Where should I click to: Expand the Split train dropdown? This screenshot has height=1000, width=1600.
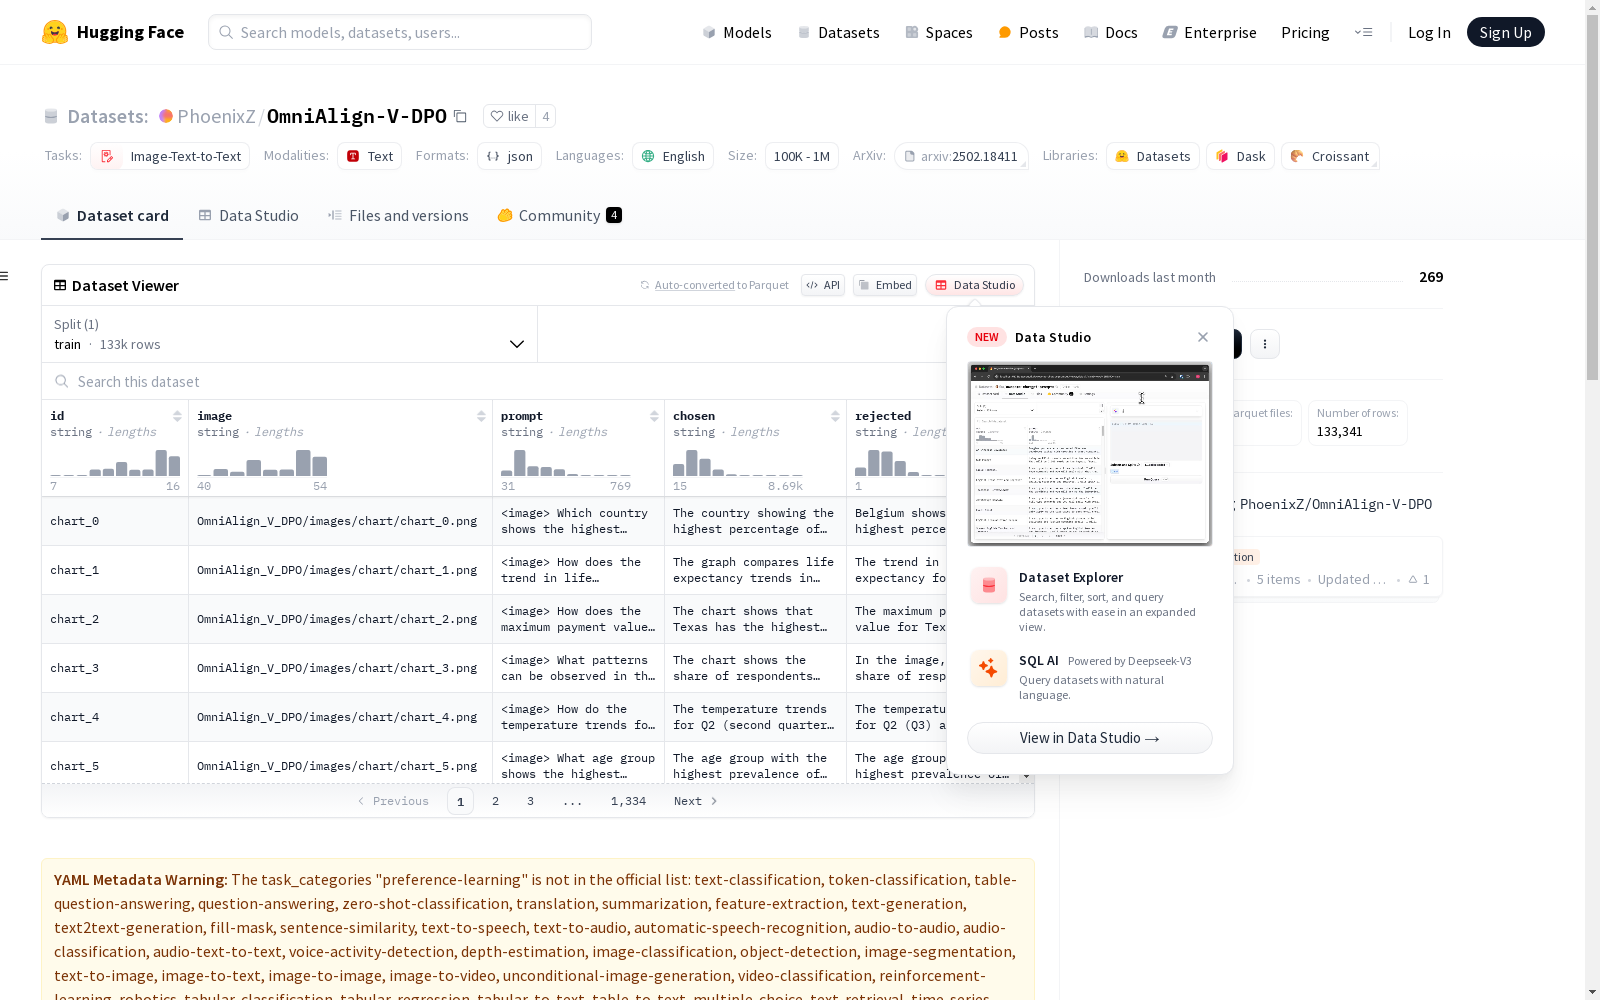pos(290,334)
